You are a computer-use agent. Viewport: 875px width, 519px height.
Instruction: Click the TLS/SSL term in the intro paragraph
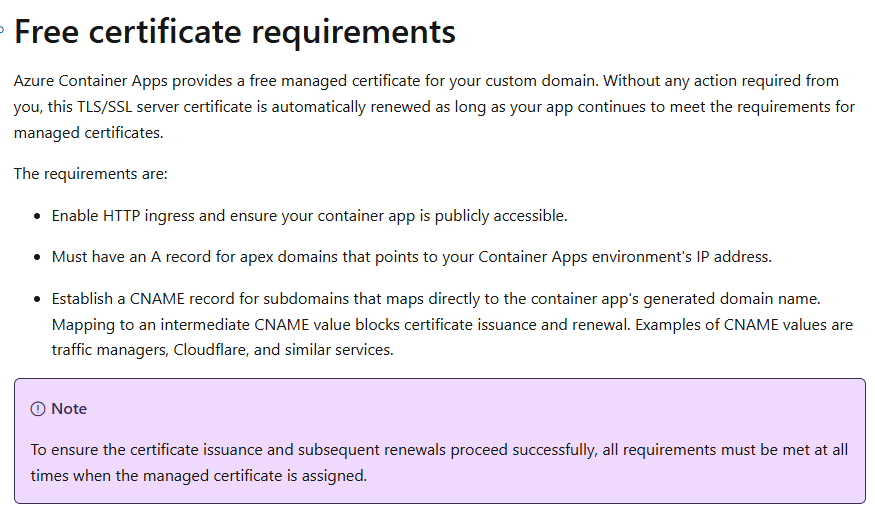(x=123, y=107)
